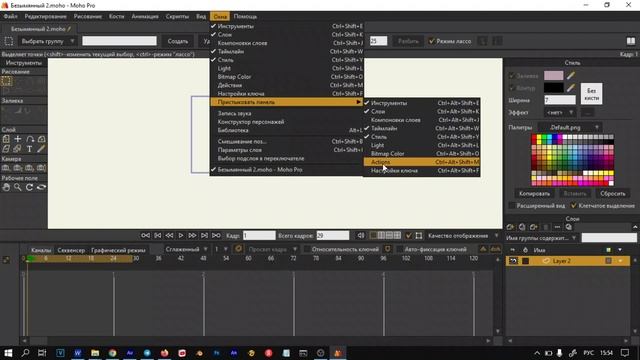Step forward one frame
The width and height of the screenshot is (640, 360).
point(192,236)
